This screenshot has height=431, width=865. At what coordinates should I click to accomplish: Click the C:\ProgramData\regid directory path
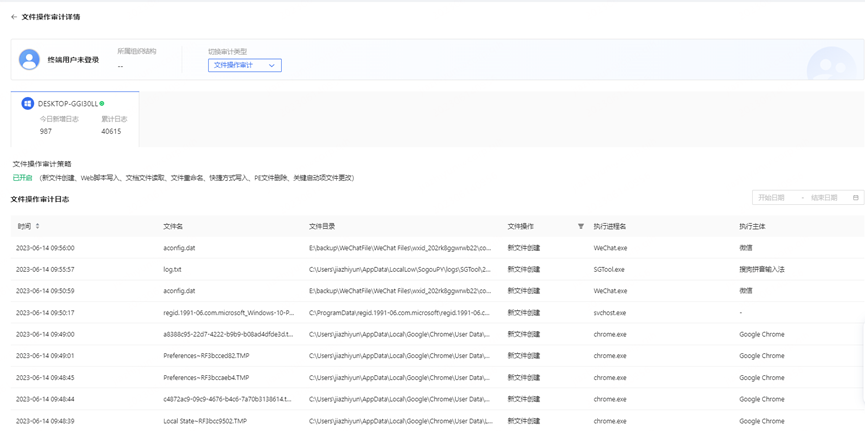[x=400, y=312]
